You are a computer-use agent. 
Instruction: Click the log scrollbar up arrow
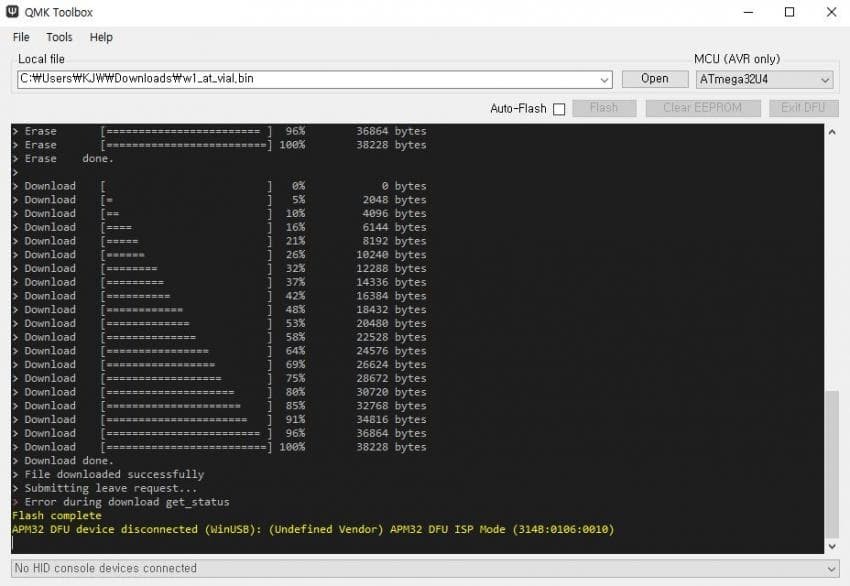point(832,132)
